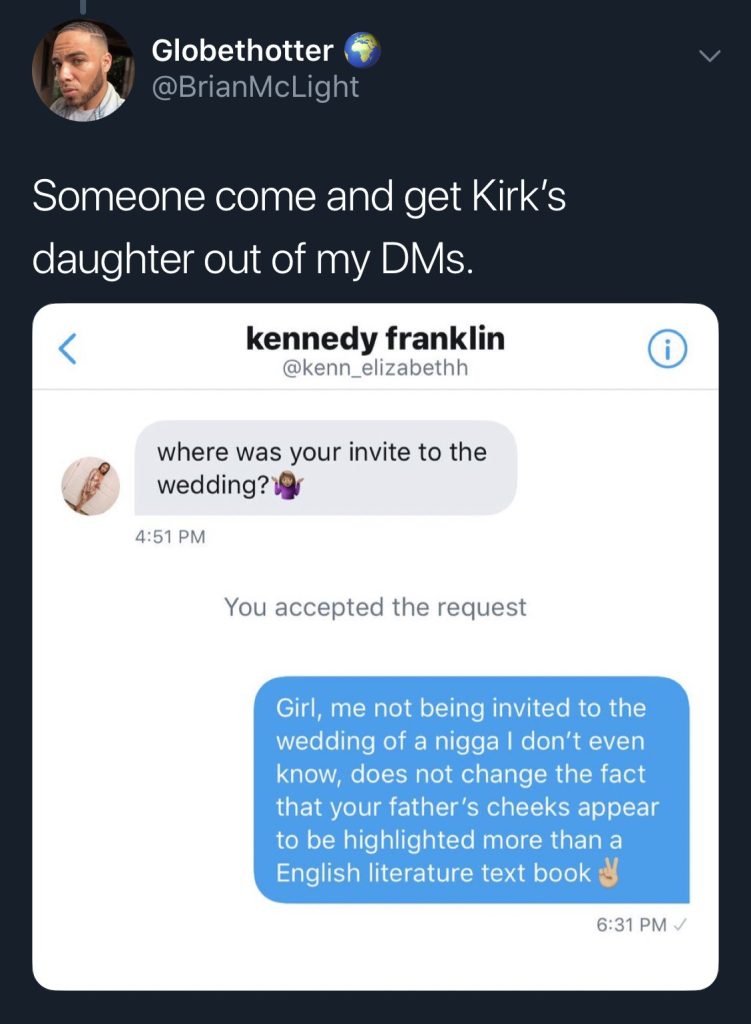Click 'You accepted the request' notice
The image size is (751, 1024).
coord(376,607)
